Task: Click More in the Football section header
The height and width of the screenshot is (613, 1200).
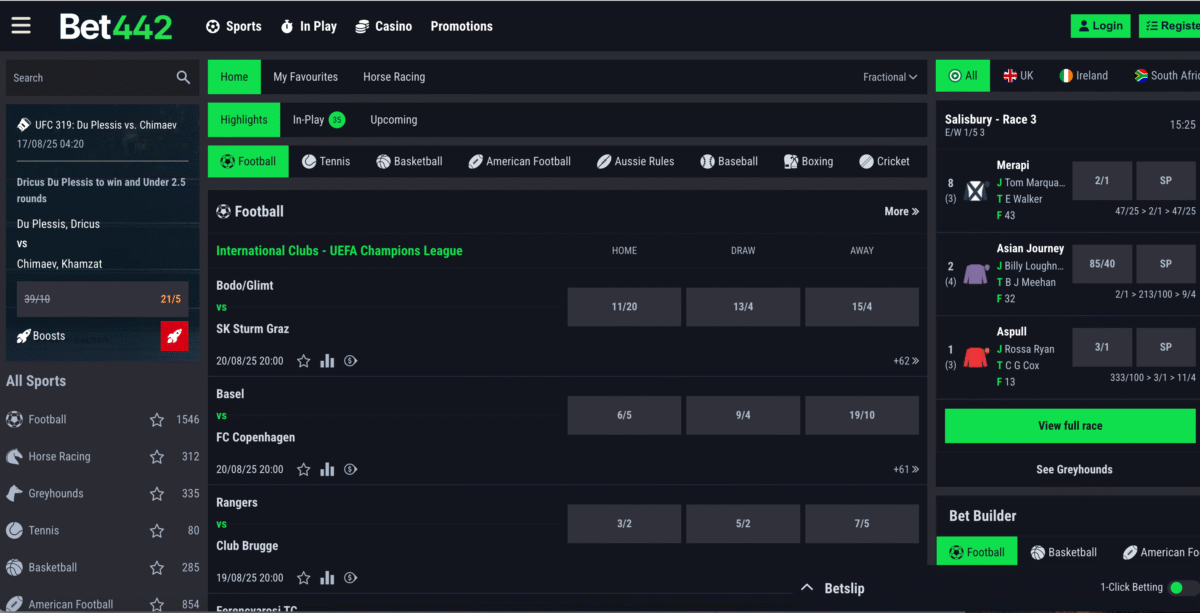Action: click(x=901, y=211)
